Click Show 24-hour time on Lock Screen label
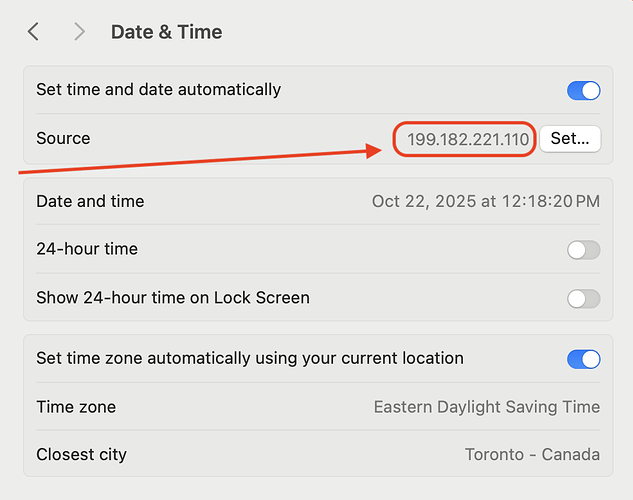Screen dimensions: 633x500 tap(172, 298)
